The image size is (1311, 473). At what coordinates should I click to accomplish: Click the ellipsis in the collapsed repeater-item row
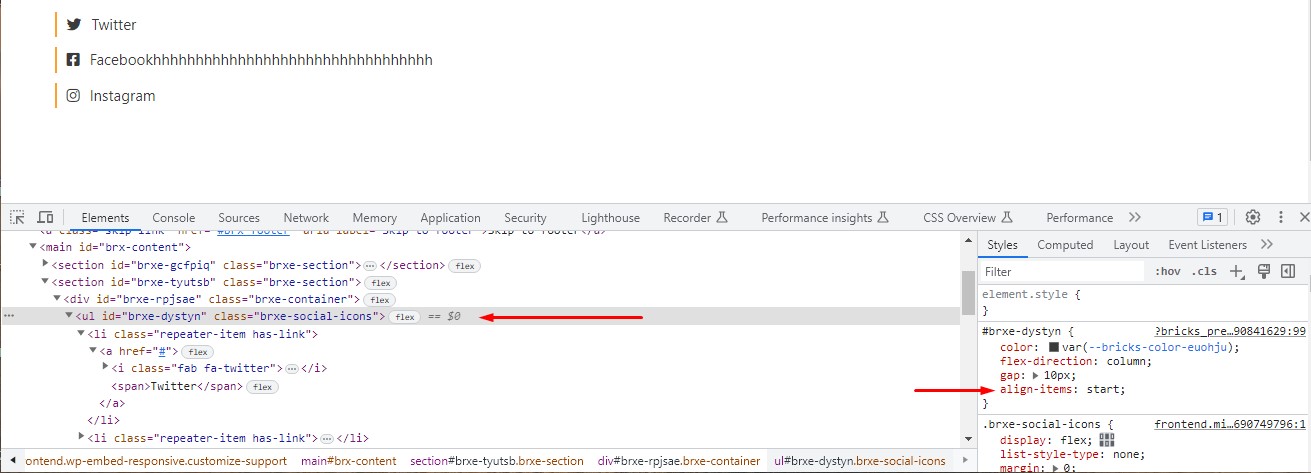[328, 438]
